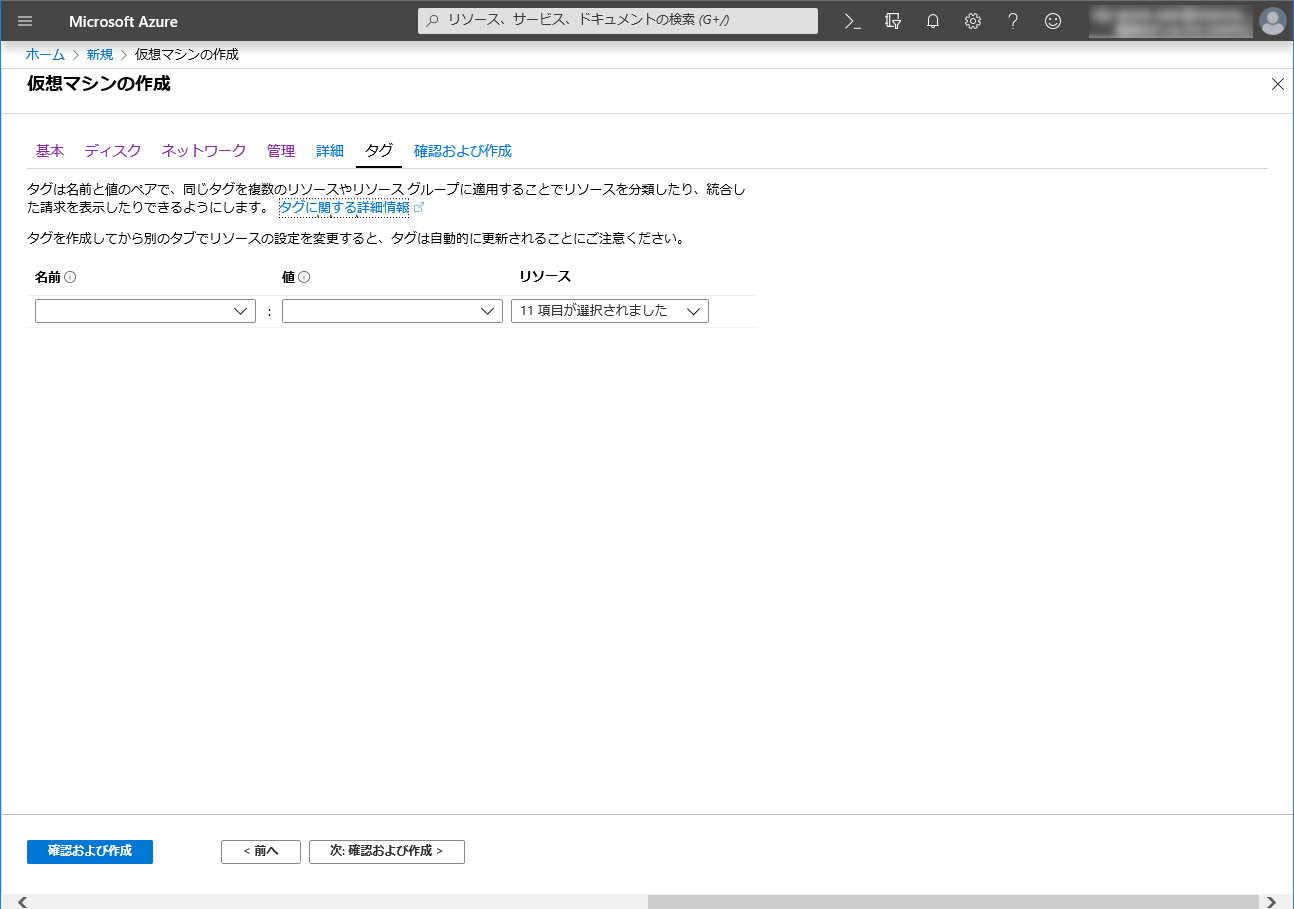The image size is (1294, 909).
Task: Switch to the ディスク tab
Action: pyautogui.click(x=113, y=151)
